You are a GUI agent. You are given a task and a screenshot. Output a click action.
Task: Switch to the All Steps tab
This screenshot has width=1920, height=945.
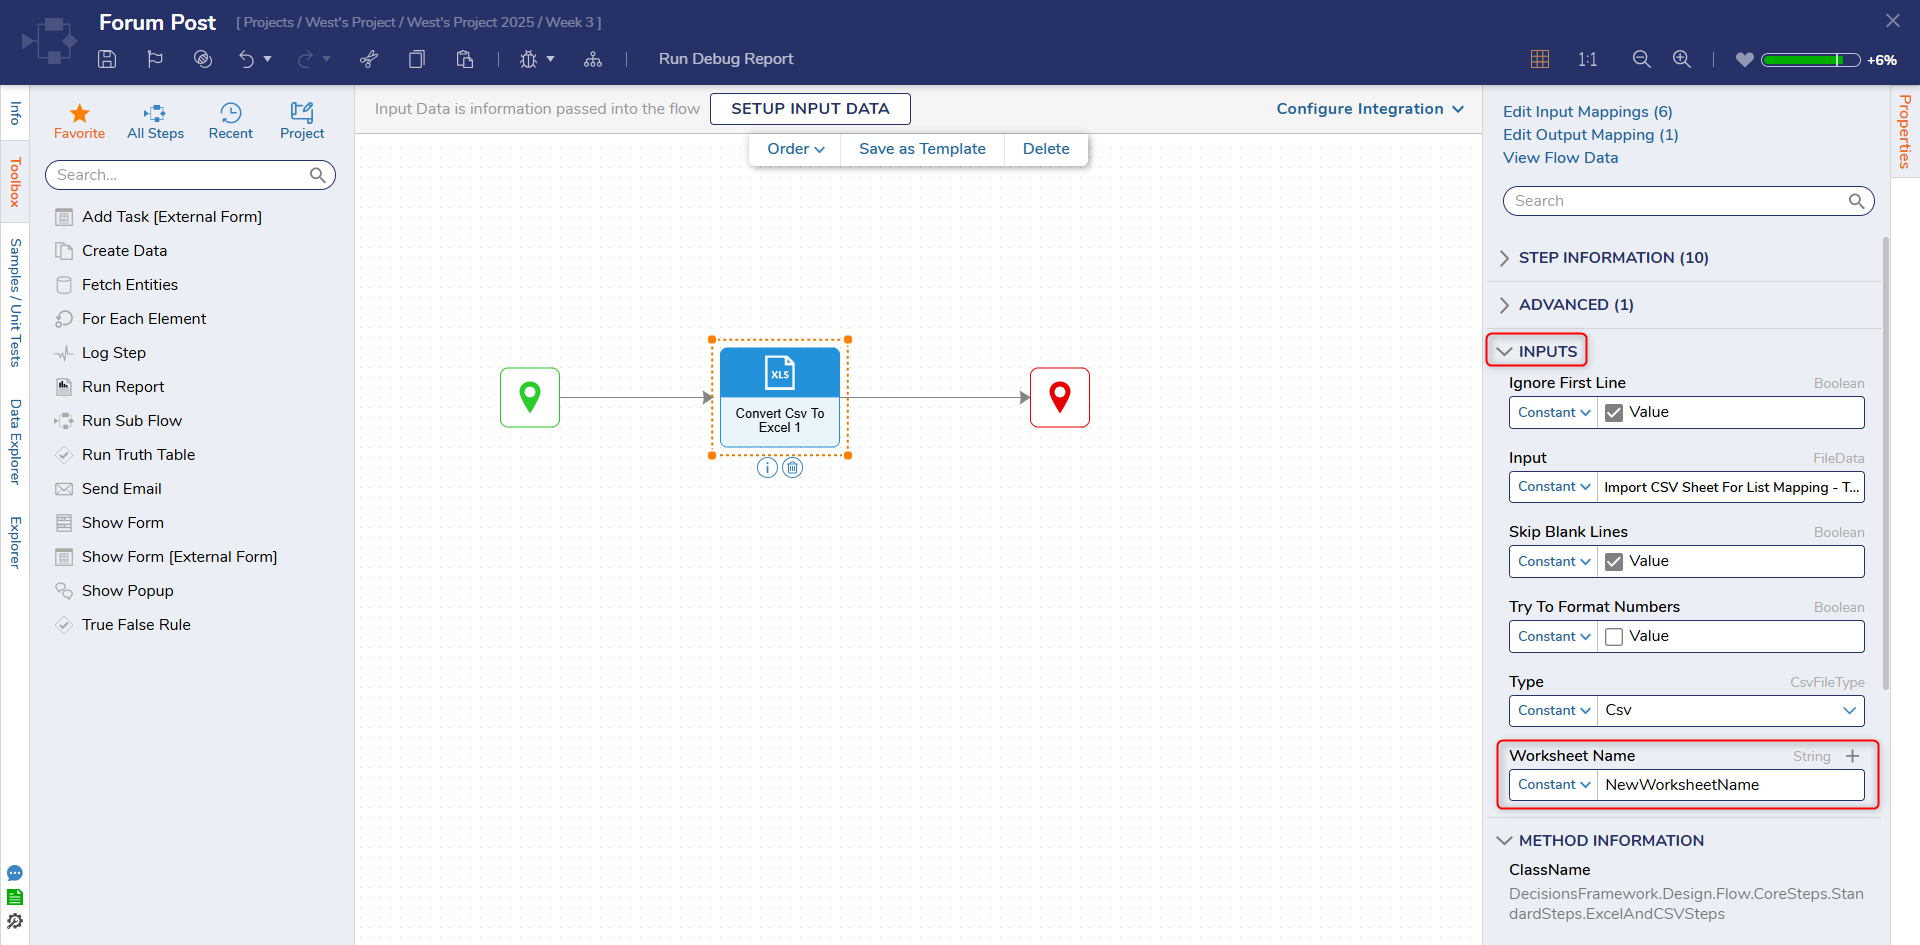pyautogui.click(x=155, y=121)
